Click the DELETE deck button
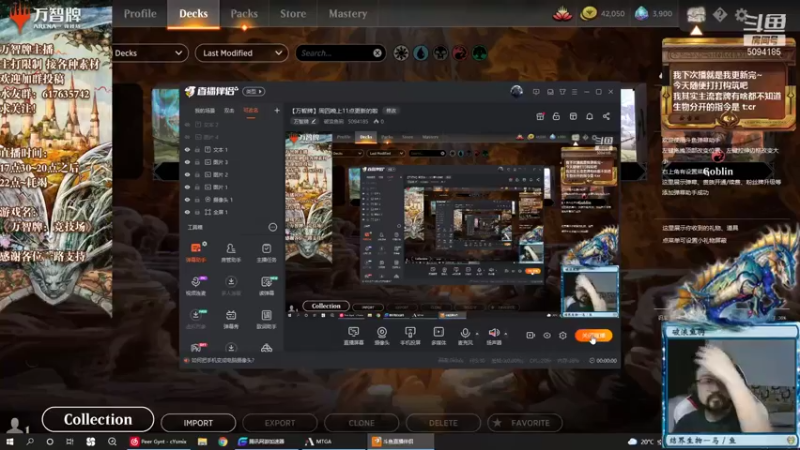The height and width of the screenshot is (450, 800). [443, 423]
